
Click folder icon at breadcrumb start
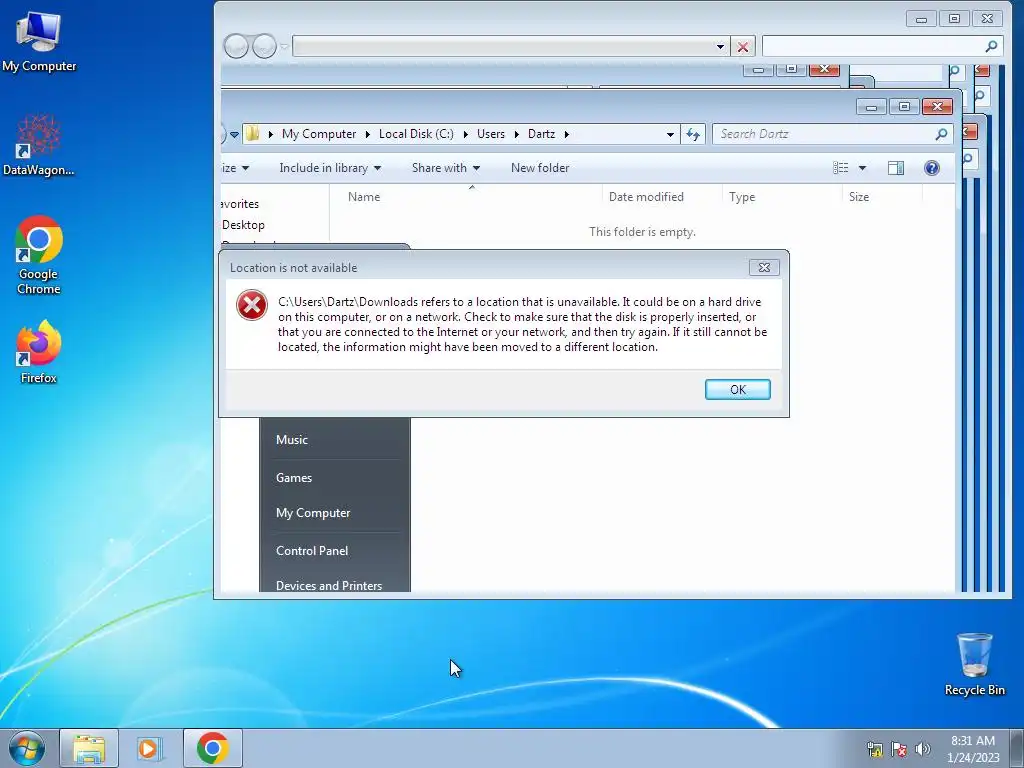pos(252,134)
